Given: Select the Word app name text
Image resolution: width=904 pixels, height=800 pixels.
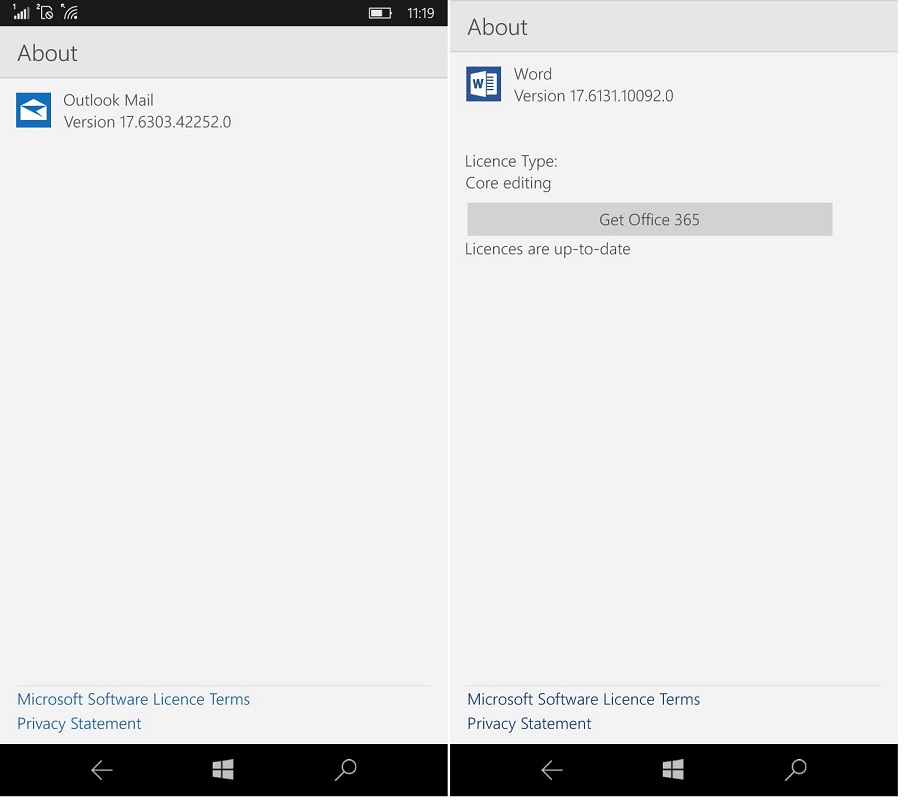Looking at the screenshot, I should (533, 74).
